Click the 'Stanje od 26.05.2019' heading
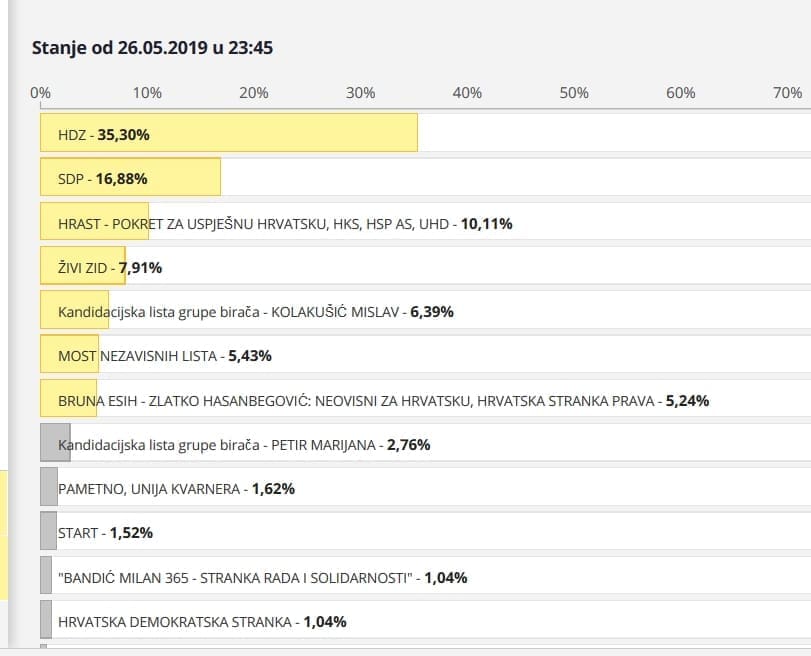The image size is (811, 656). pos(153,48)
